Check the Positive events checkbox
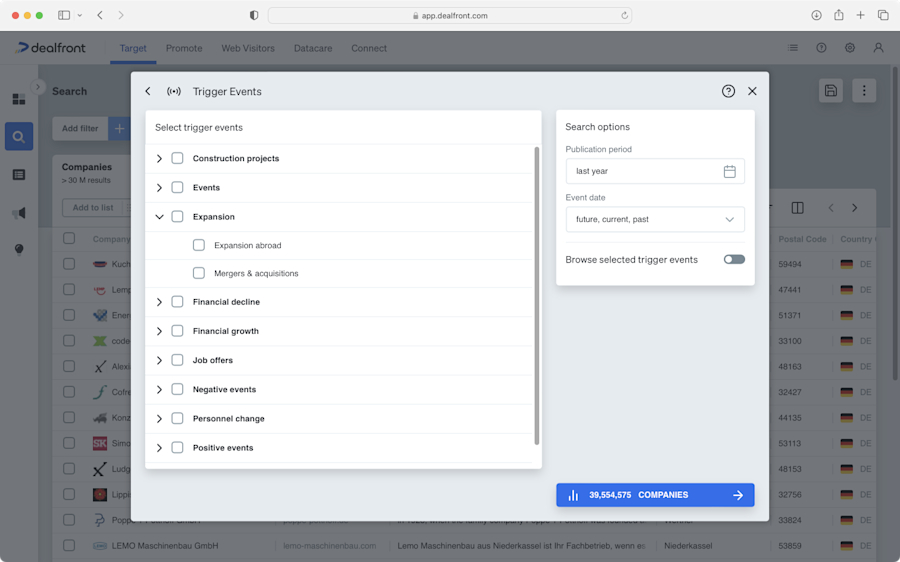 tap(177, 448)
